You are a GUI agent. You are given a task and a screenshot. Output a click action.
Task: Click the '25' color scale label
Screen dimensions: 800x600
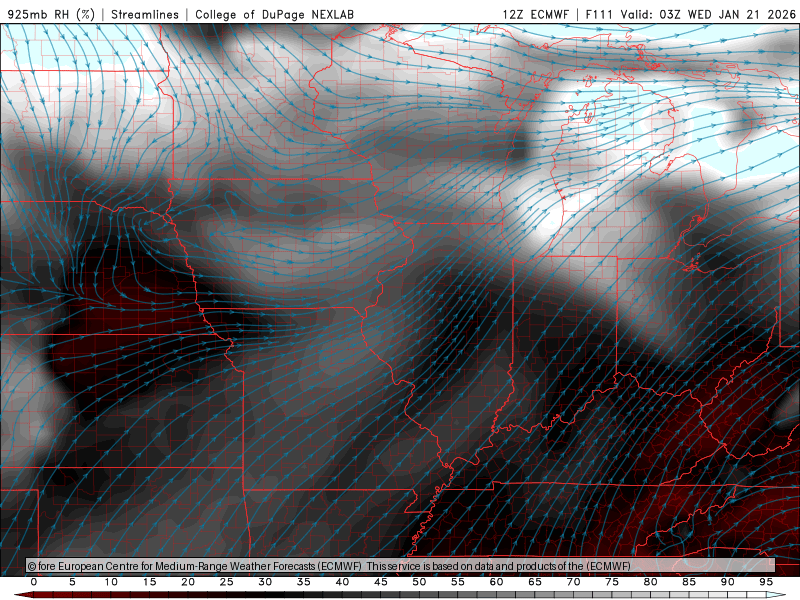click(x=227, y=582)
